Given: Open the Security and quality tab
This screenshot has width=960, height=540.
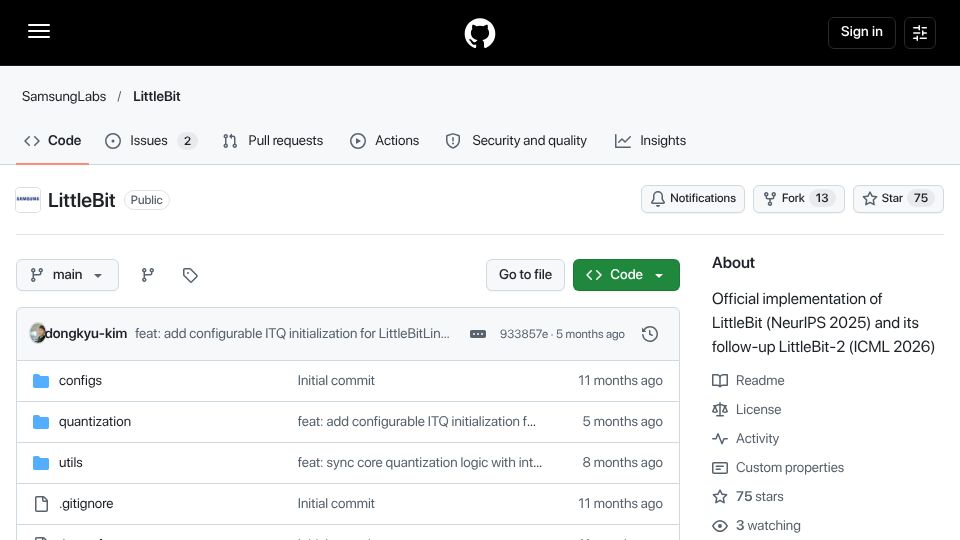Looking at the screenshot, I should click(x=516, y=141).
